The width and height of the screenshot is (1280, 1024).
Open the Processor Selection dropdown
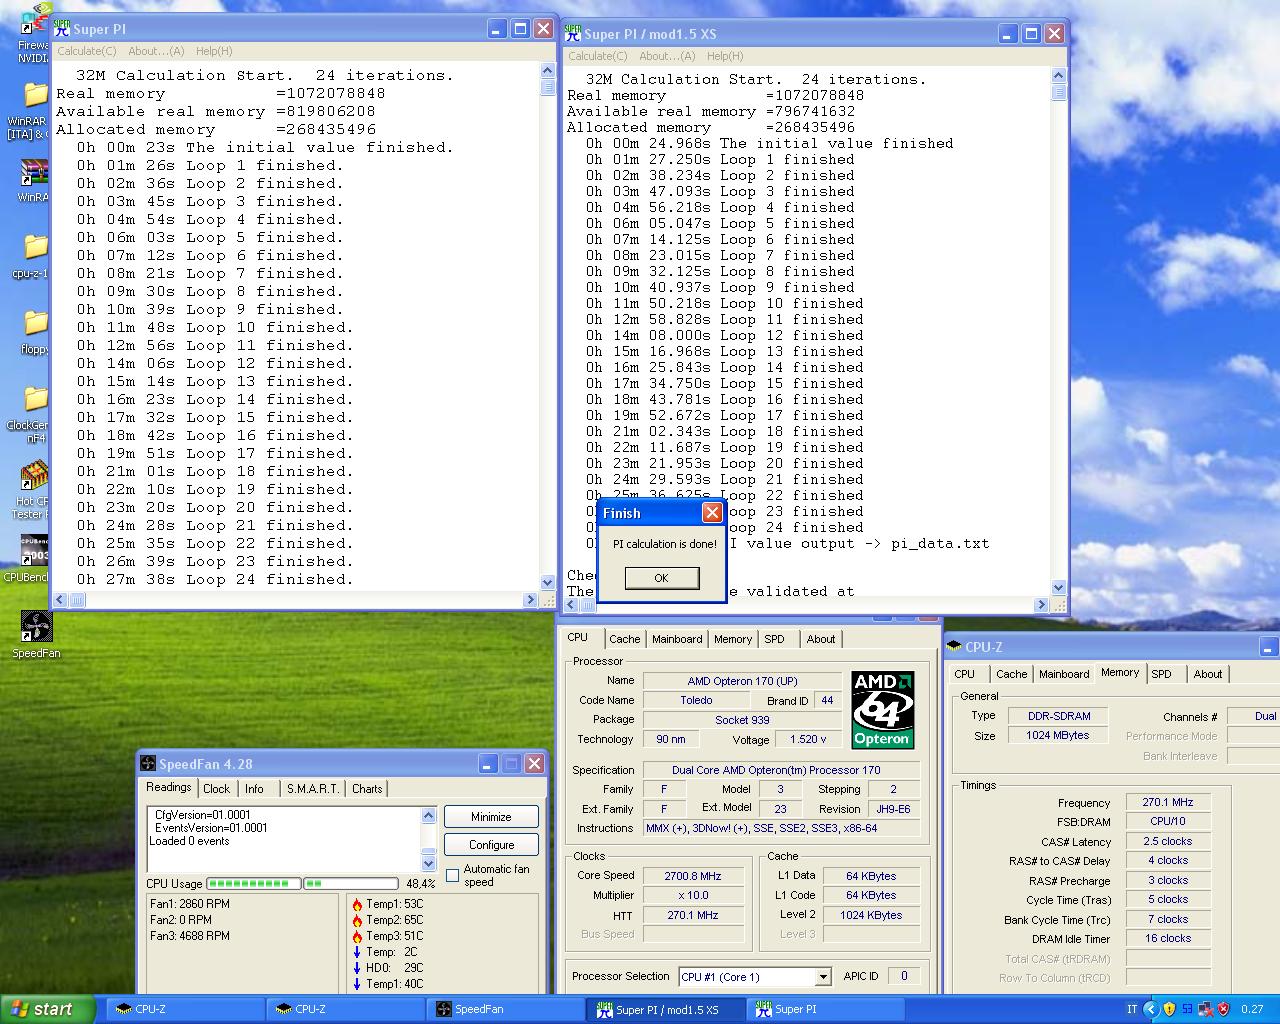tap(823, 977)
